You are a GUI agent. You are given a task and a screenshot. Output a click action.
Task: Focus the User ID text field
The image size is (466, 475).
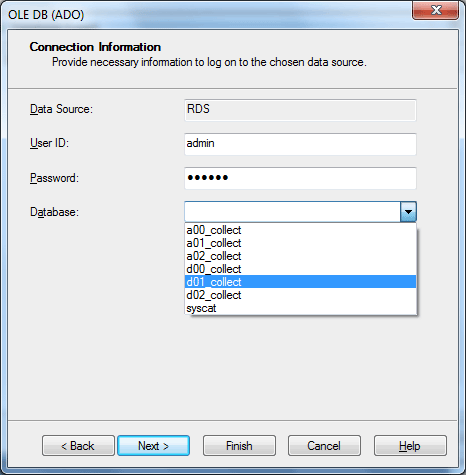(x=300, y=144)
